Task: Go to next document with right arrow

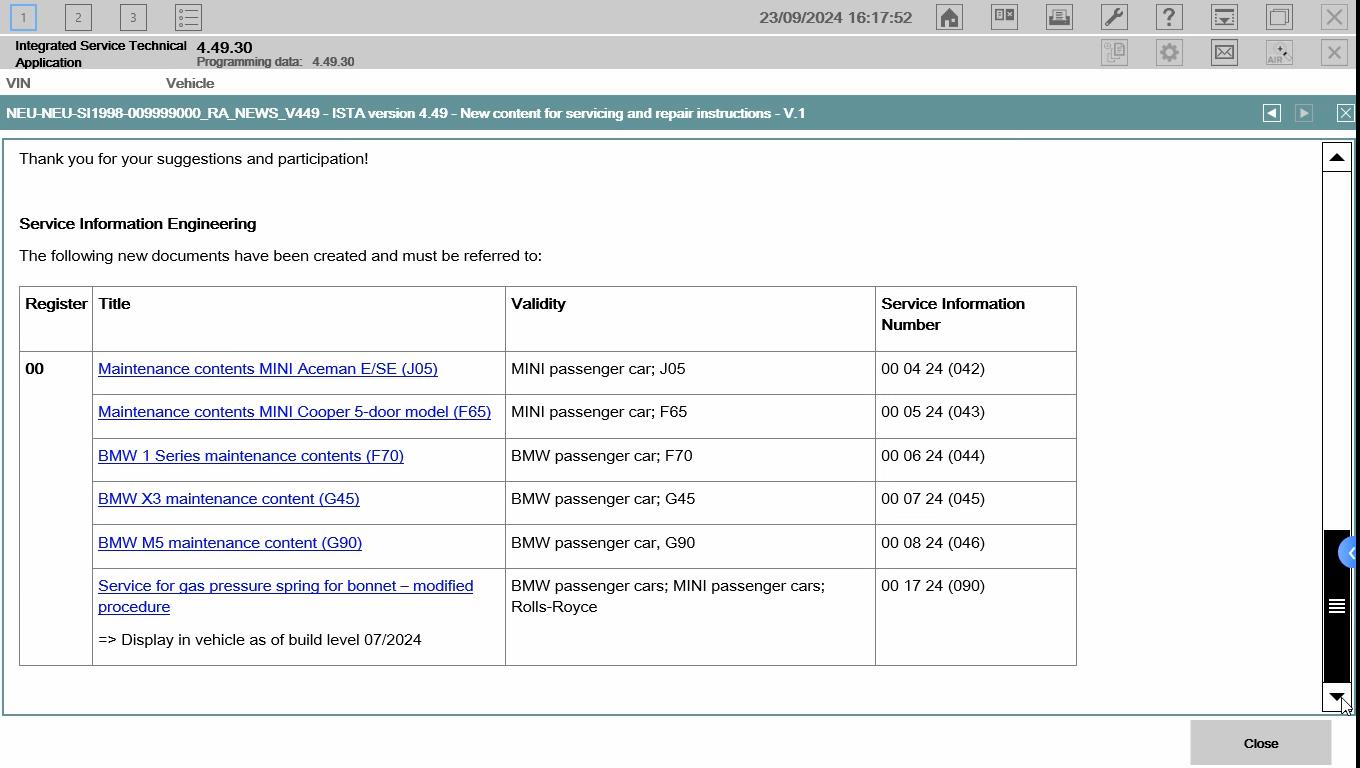Action: 1304,113
